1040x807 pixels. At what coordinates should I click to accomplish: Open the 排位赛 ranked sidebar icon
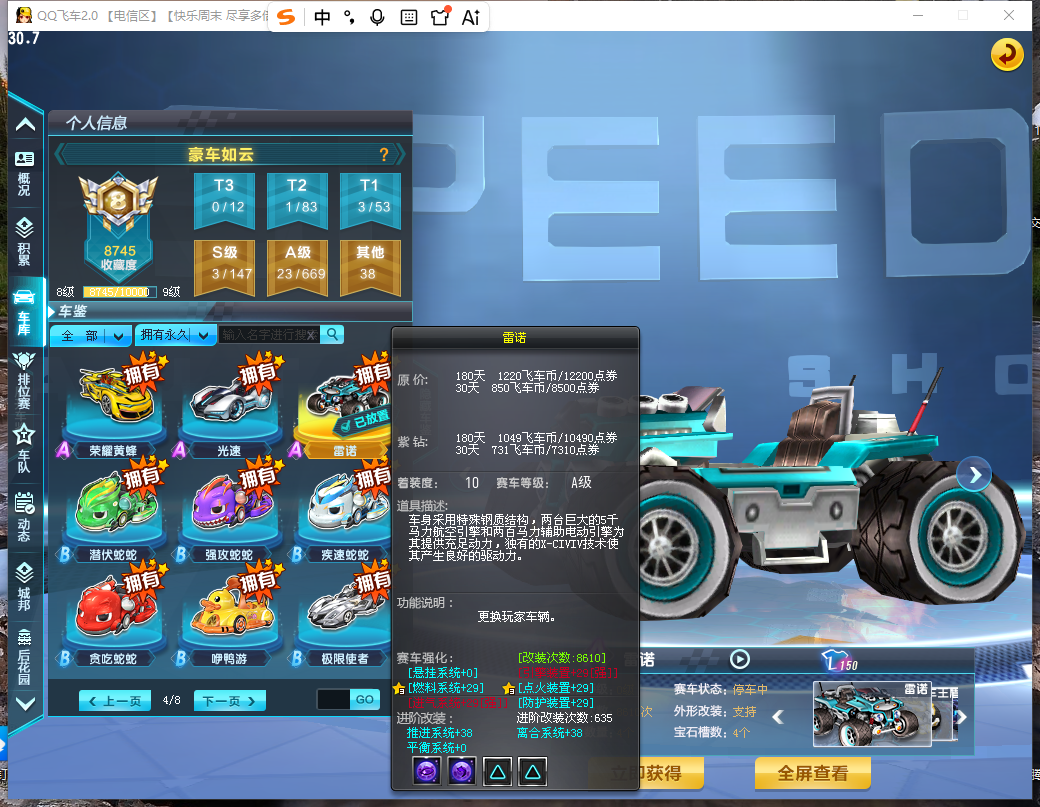coord(25,381)
